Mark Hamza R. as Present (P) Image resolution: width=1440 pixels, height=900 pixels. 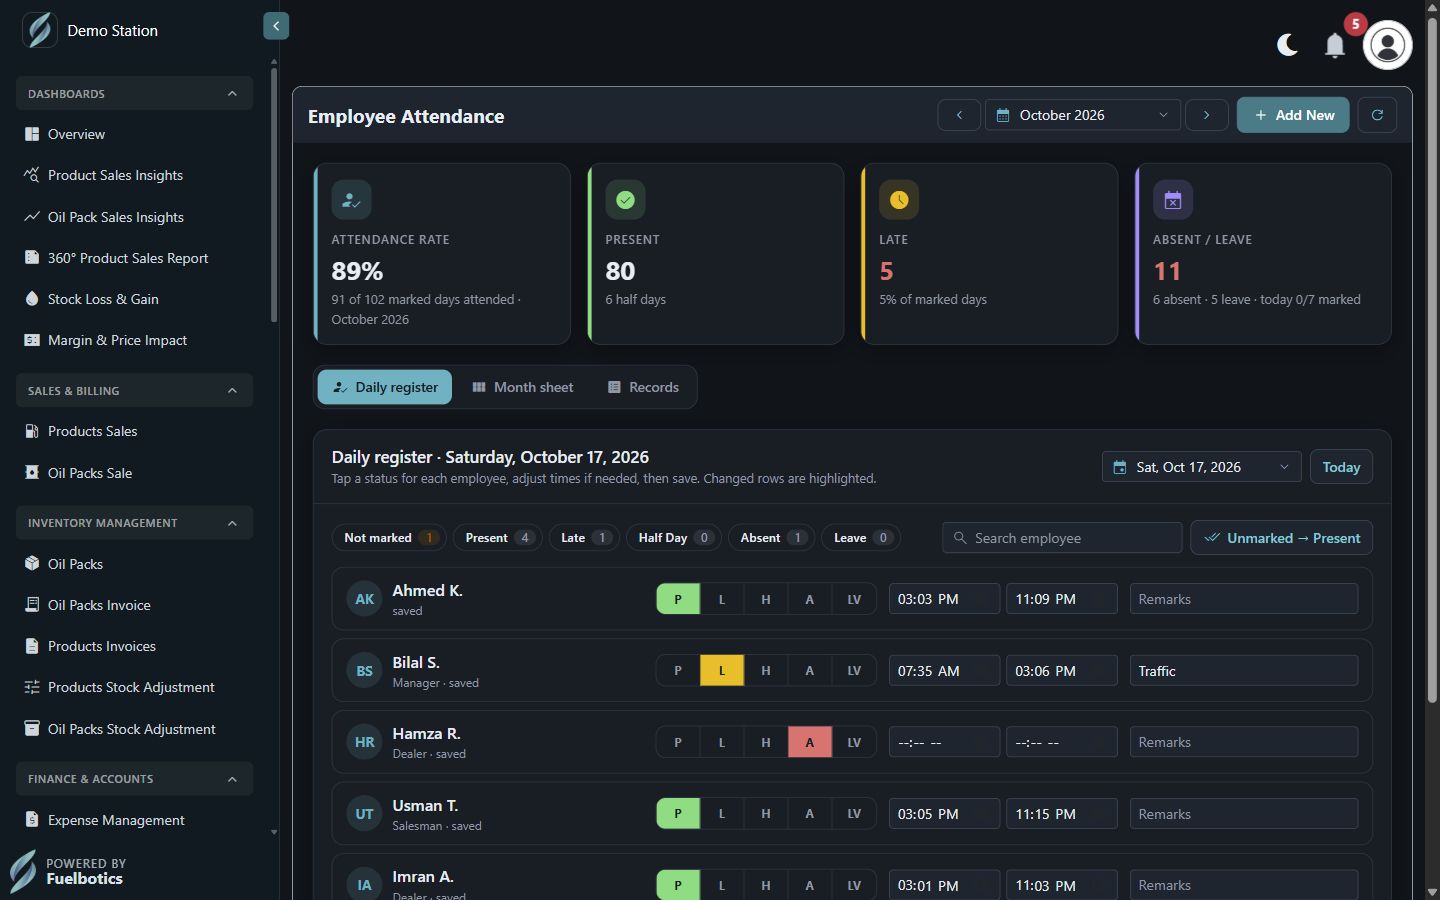678,742
